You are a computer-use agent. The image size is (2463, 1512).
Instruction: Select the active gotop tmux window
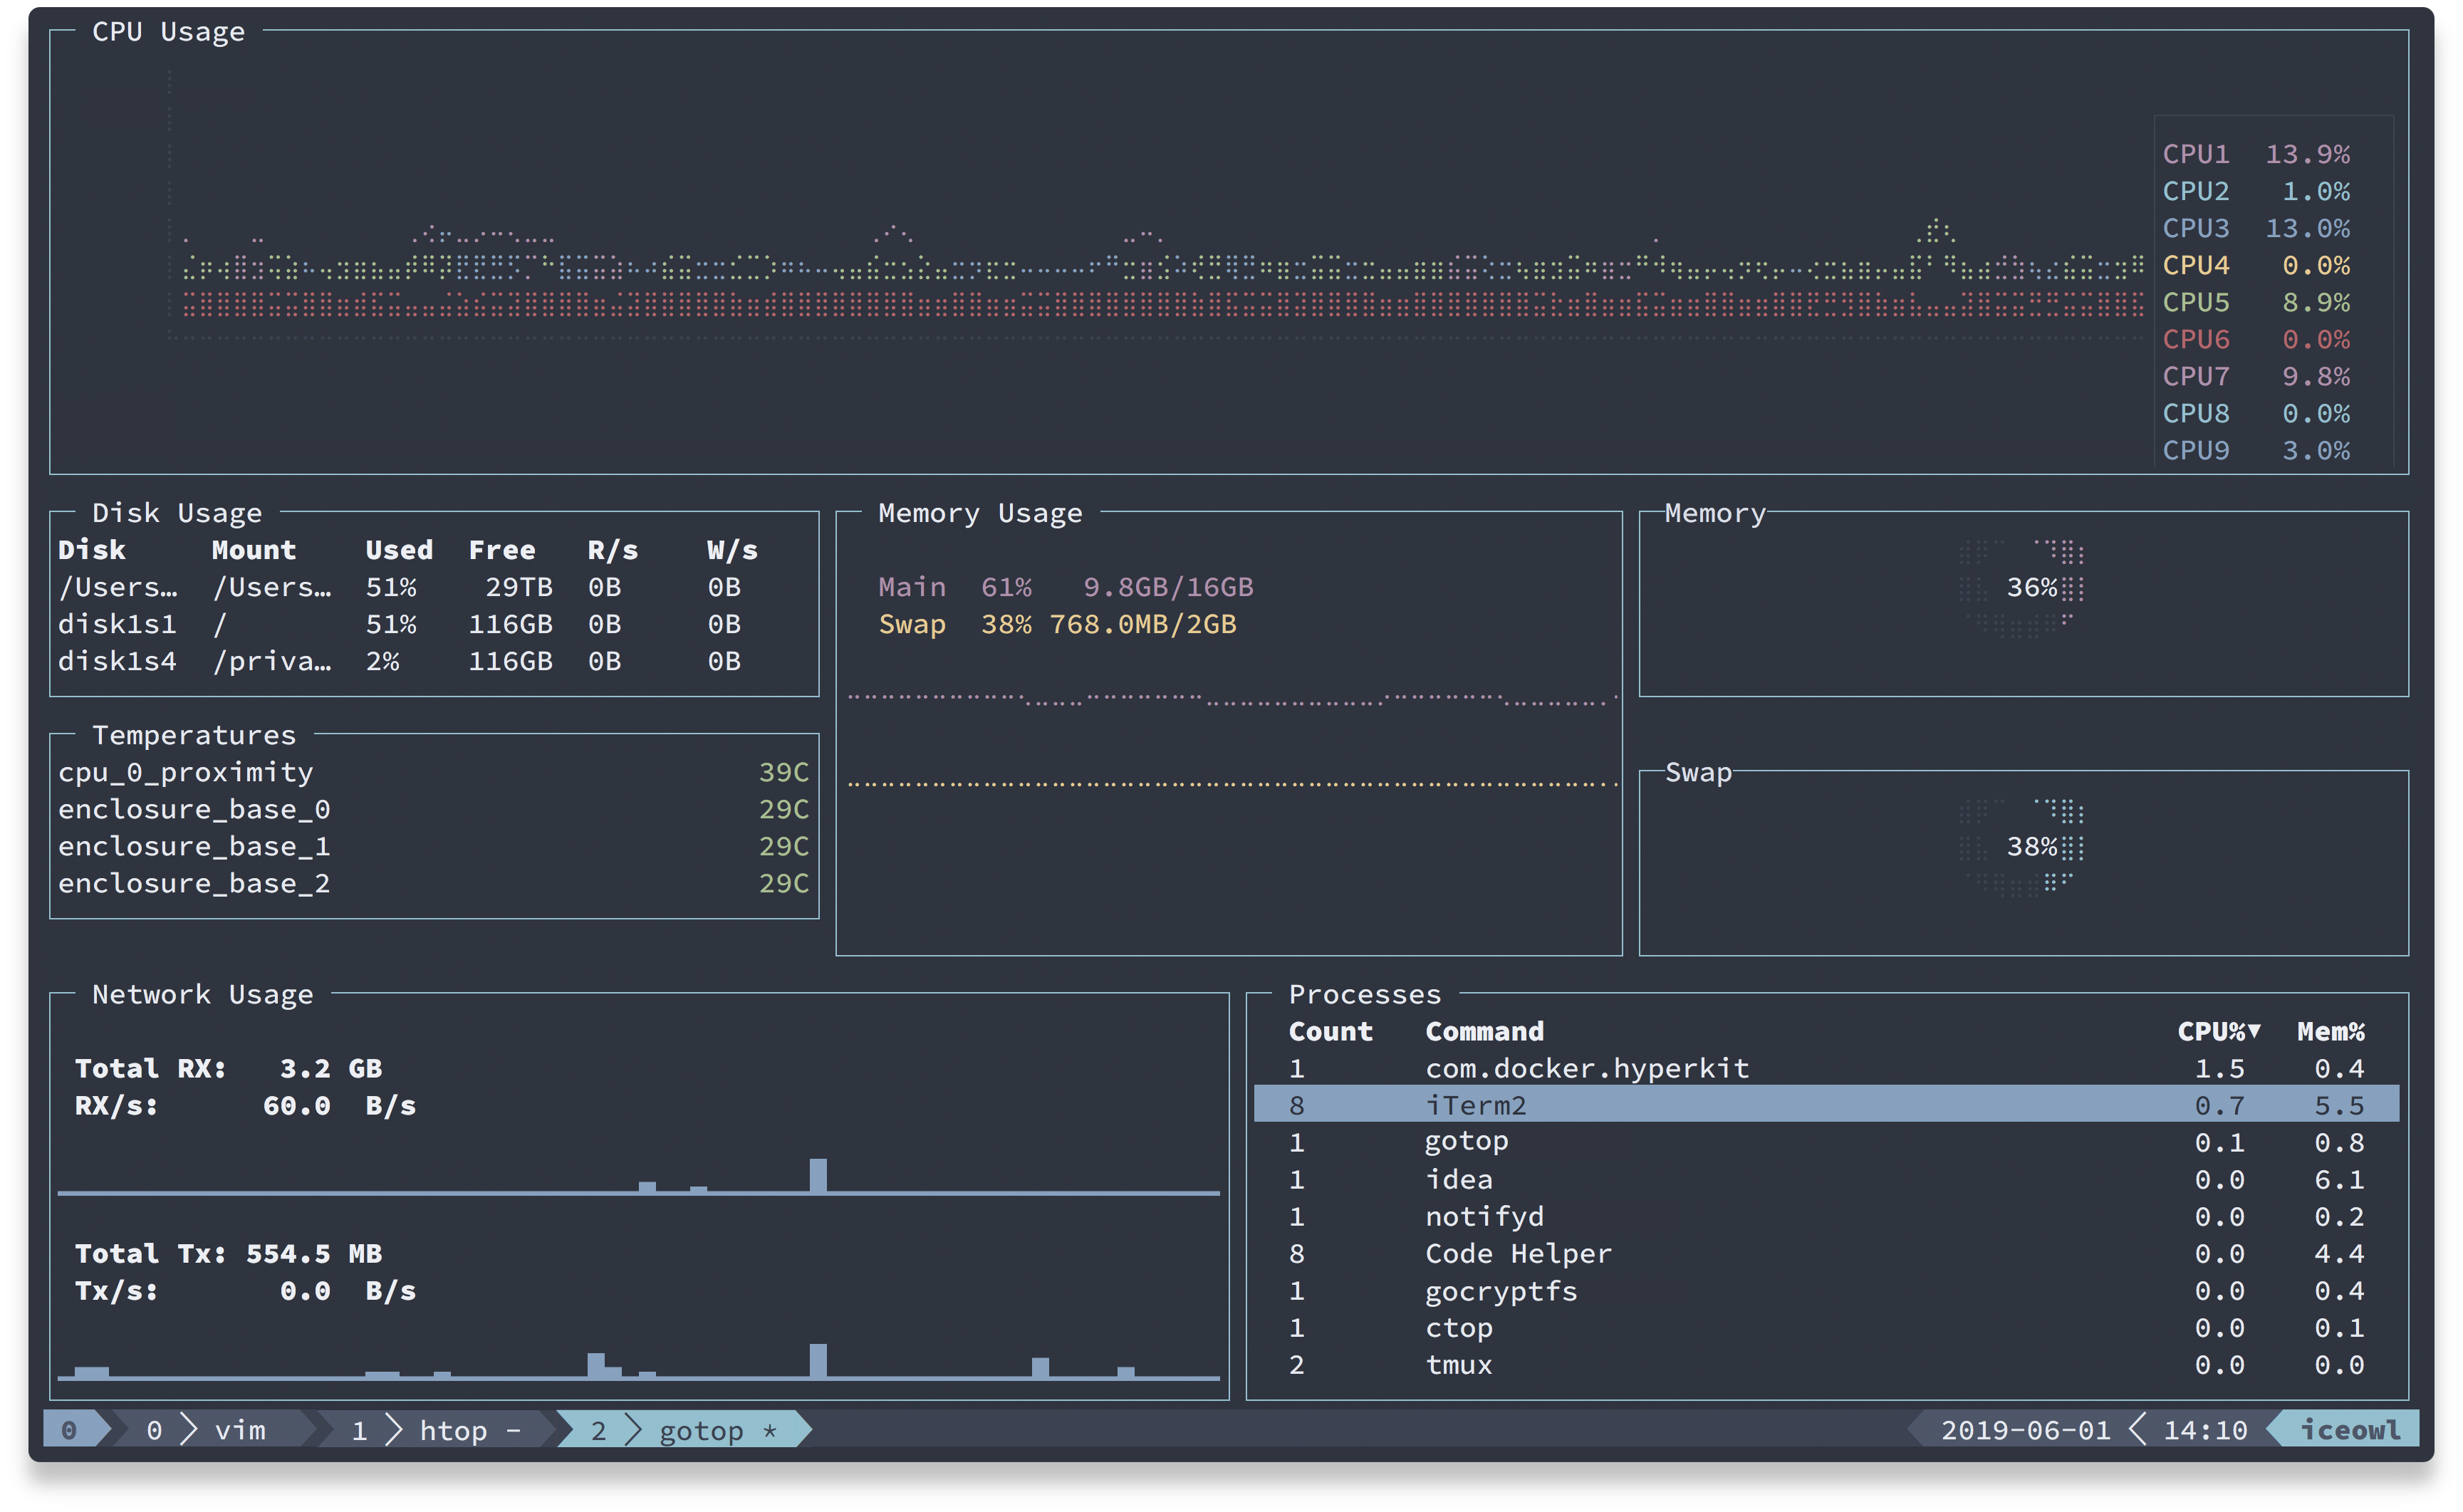(685, 1430)
